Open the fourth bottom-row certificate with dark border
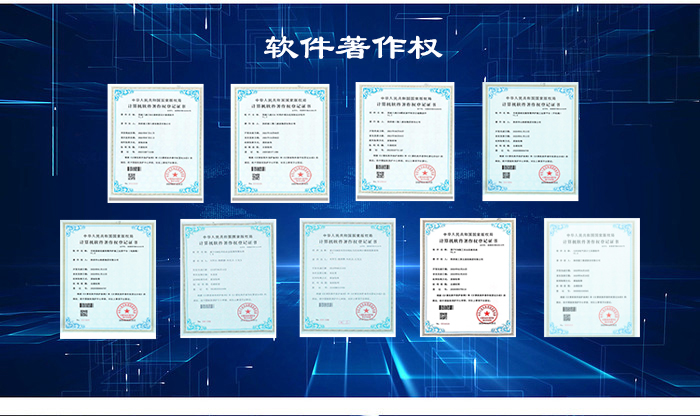700x416 pixels. pos(469,276)
